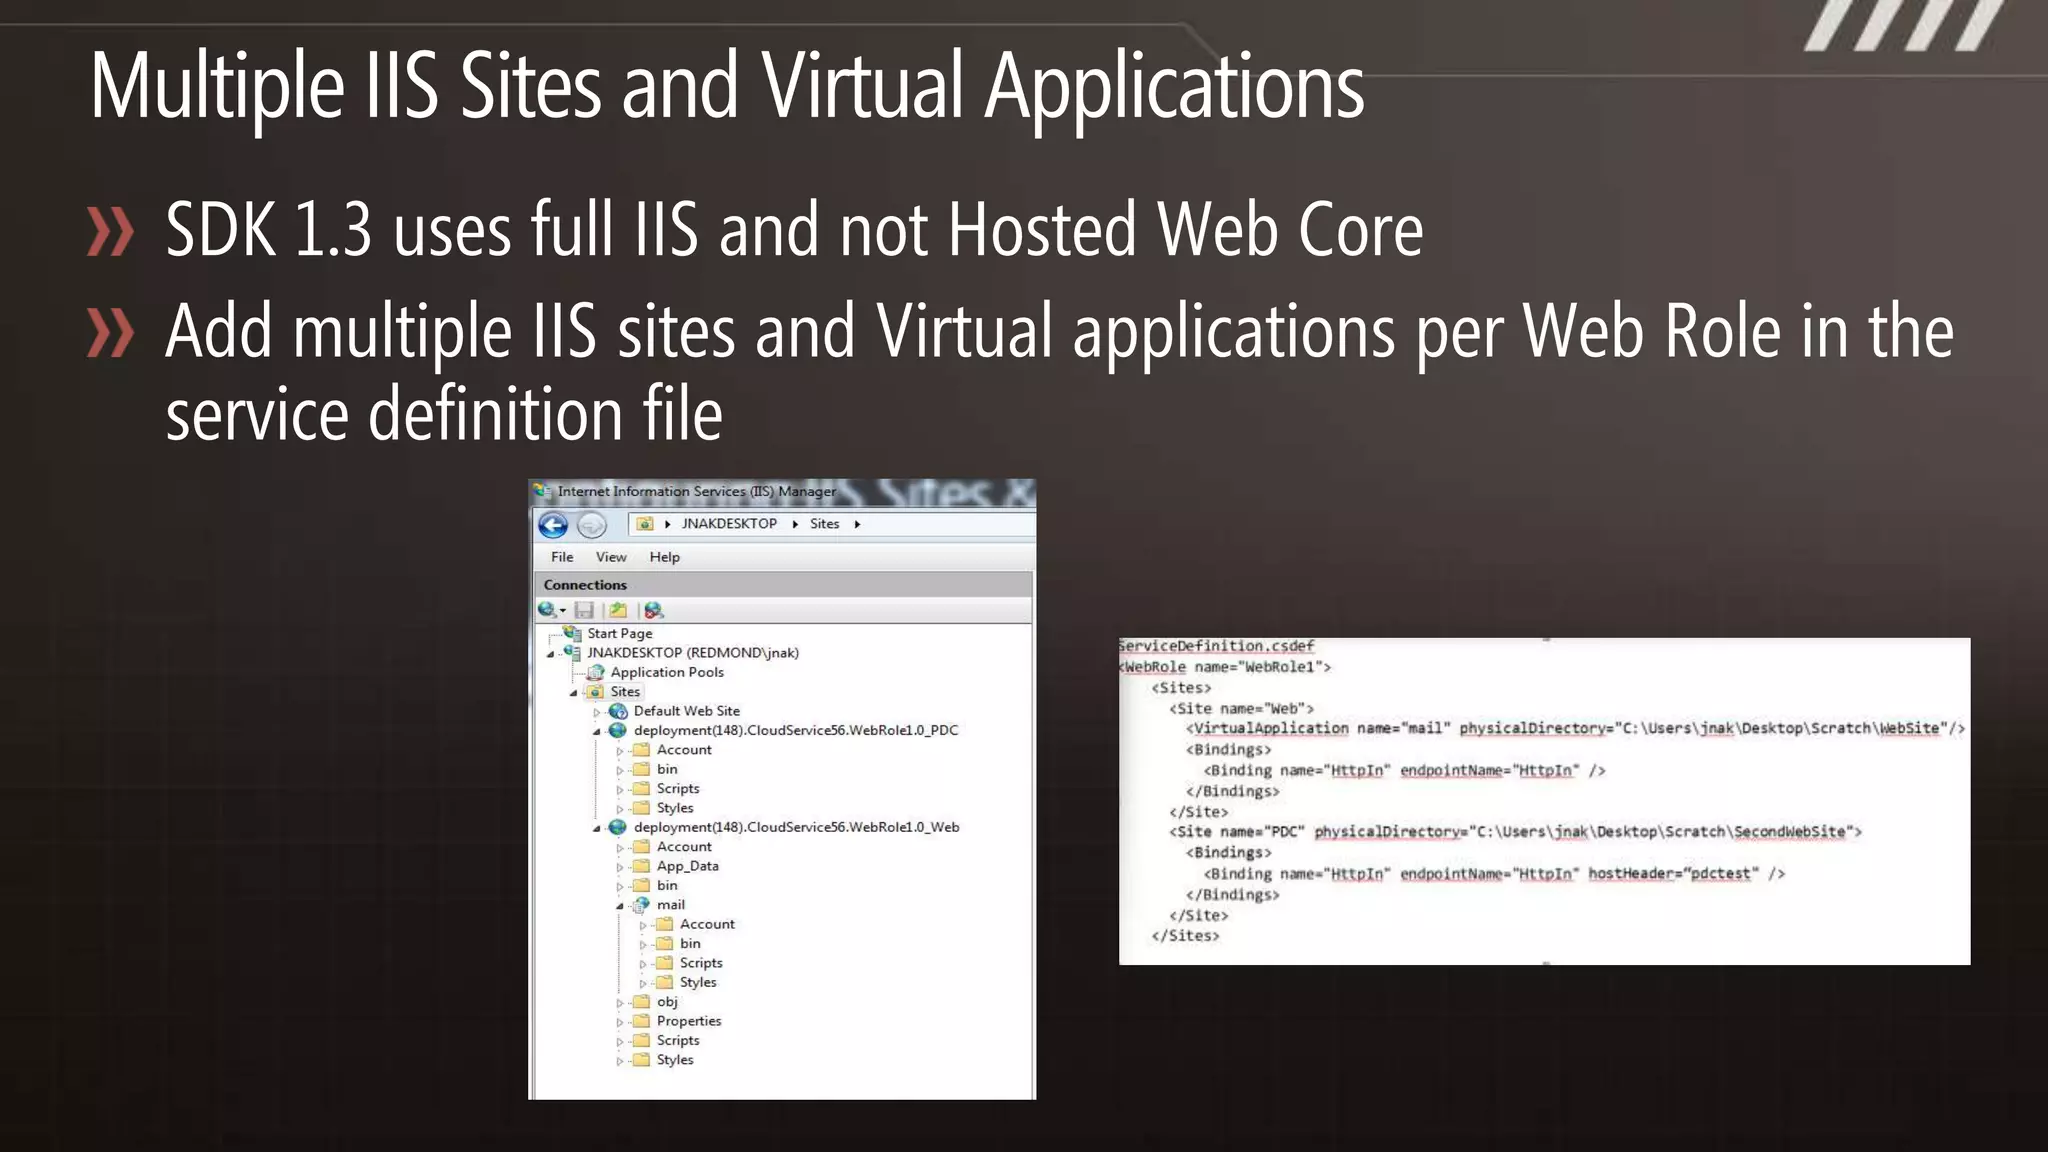Click the Up folder icon in Connections toolbar

click(x=618, y=610)
